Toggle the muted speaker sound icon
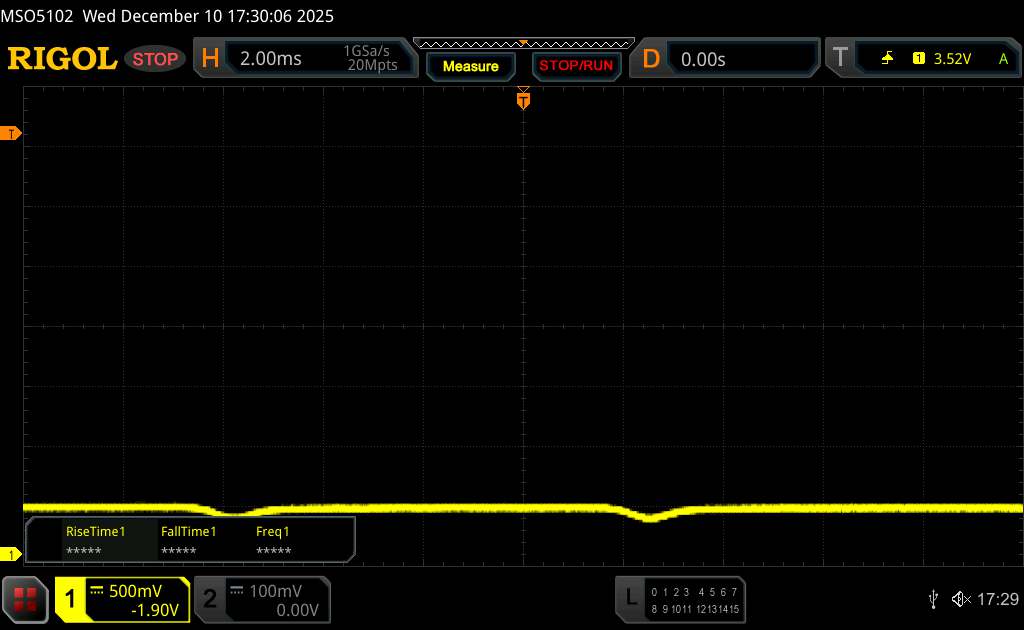The height and width of the screenshot is (630, 1024). tap(960, 599)
